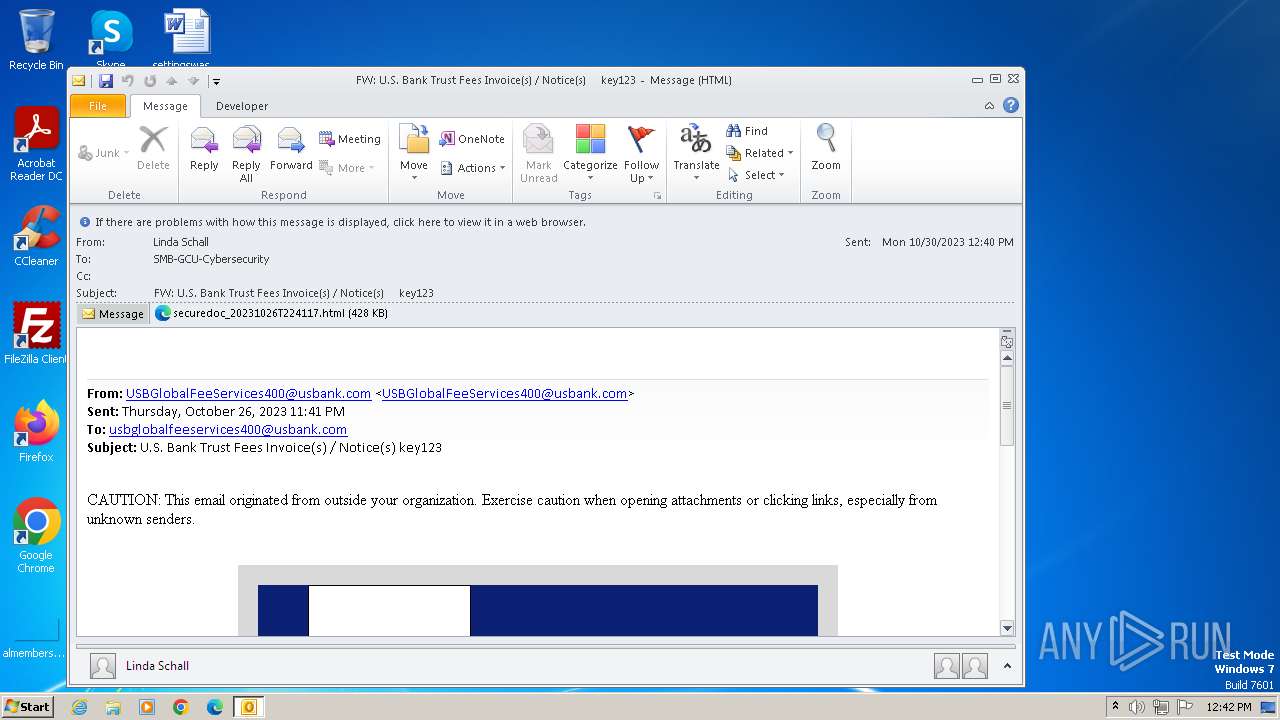Show hidden system tray icons
This screenshot has width=1280, height=720.
(1115, 707)
